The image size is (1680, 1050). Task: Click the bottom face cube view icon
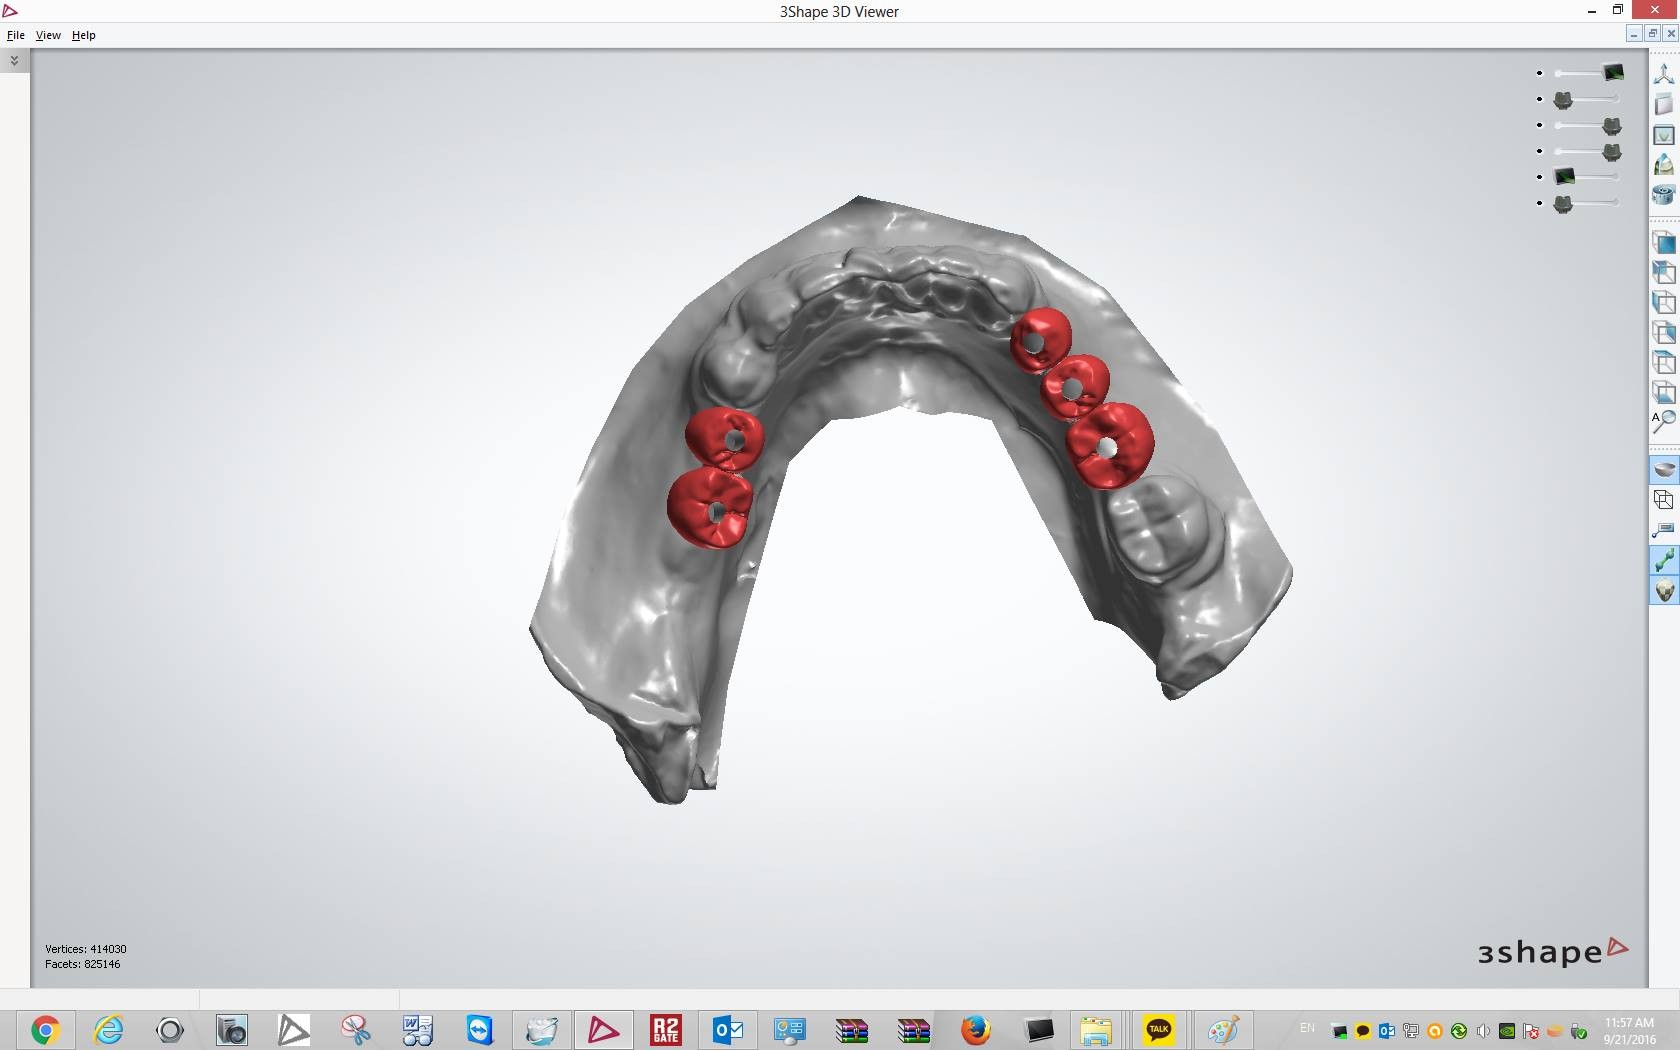pyautogui.click(x=1663, y=392)
